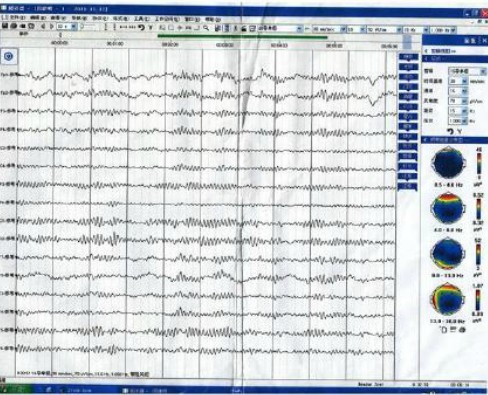This screenshot has height=395, width=488.
Task: Open the time base 30 mm/sec dropdown
Action: click(329, 29)
